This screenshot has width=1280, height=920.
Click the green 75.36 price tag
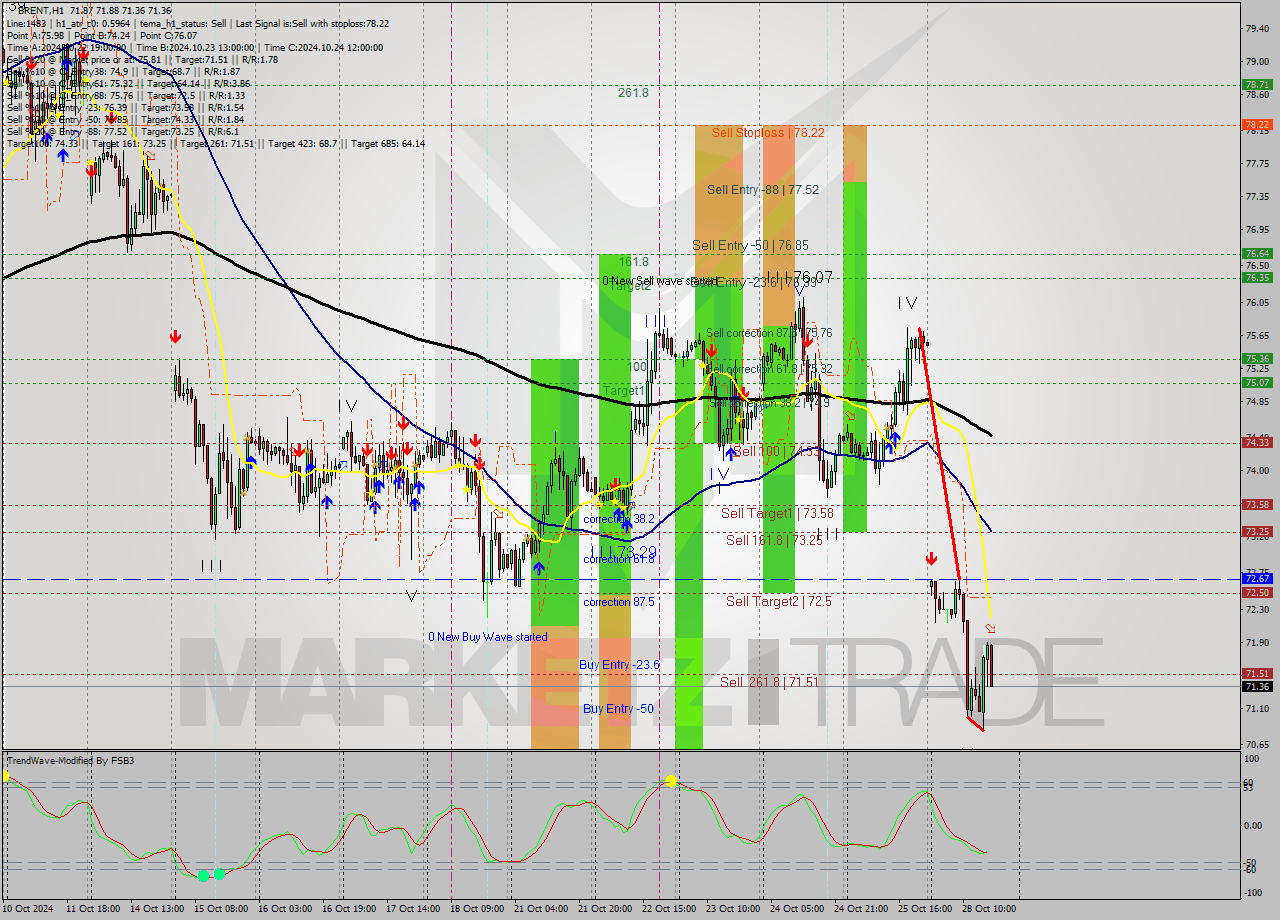click(x=1256, y=358)
